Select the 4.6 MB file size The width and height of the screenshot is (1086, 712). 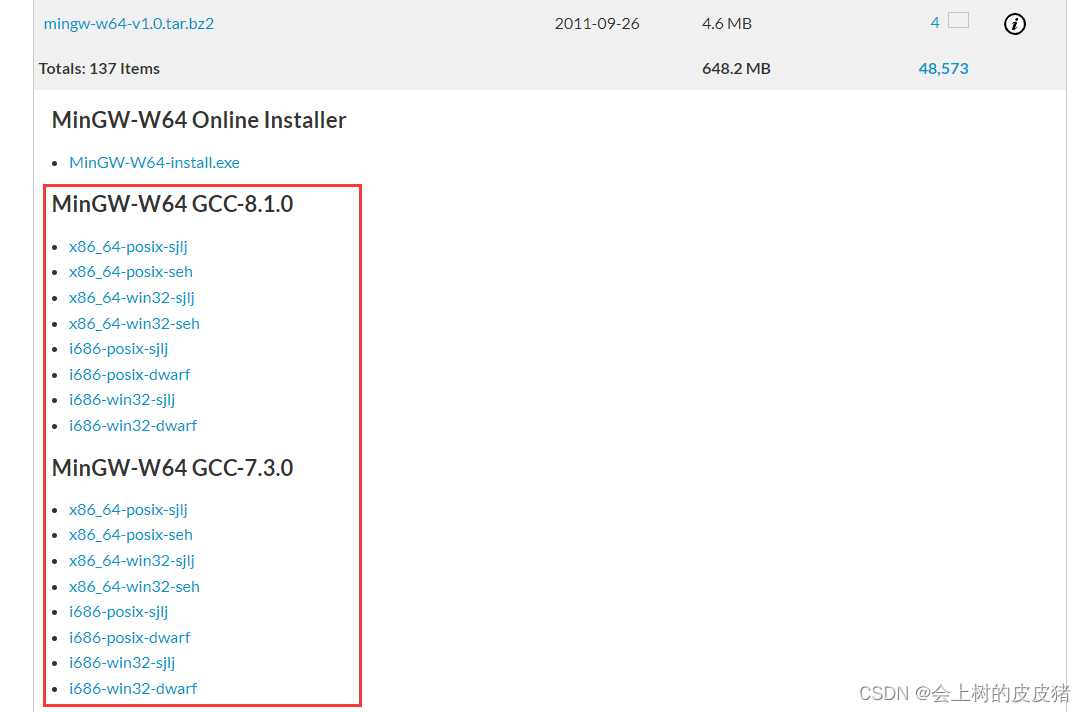(x=727, y=24)
